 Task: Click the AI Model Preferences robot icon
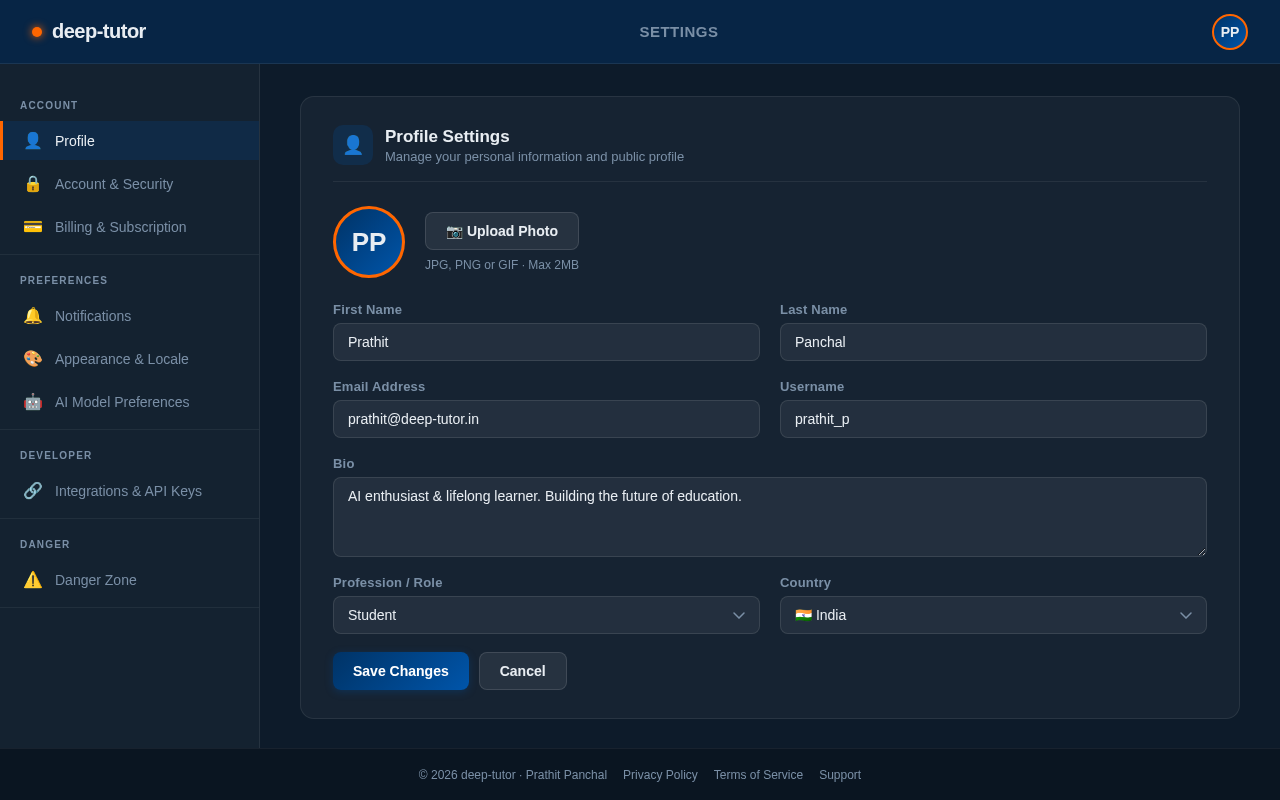(x=33, y=402)
